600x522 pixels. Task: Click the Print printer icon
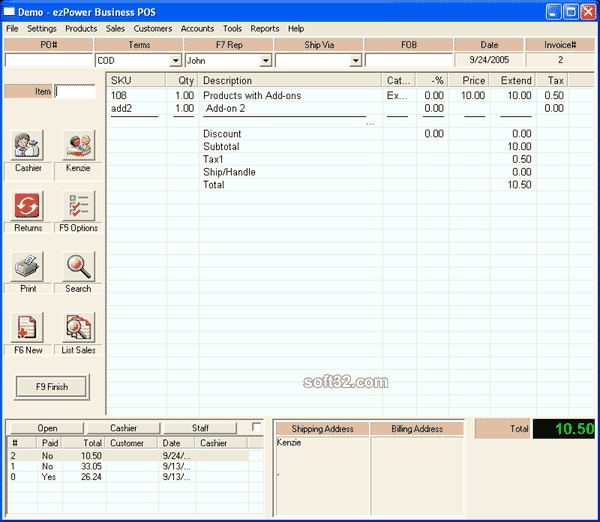pos(27,266)
